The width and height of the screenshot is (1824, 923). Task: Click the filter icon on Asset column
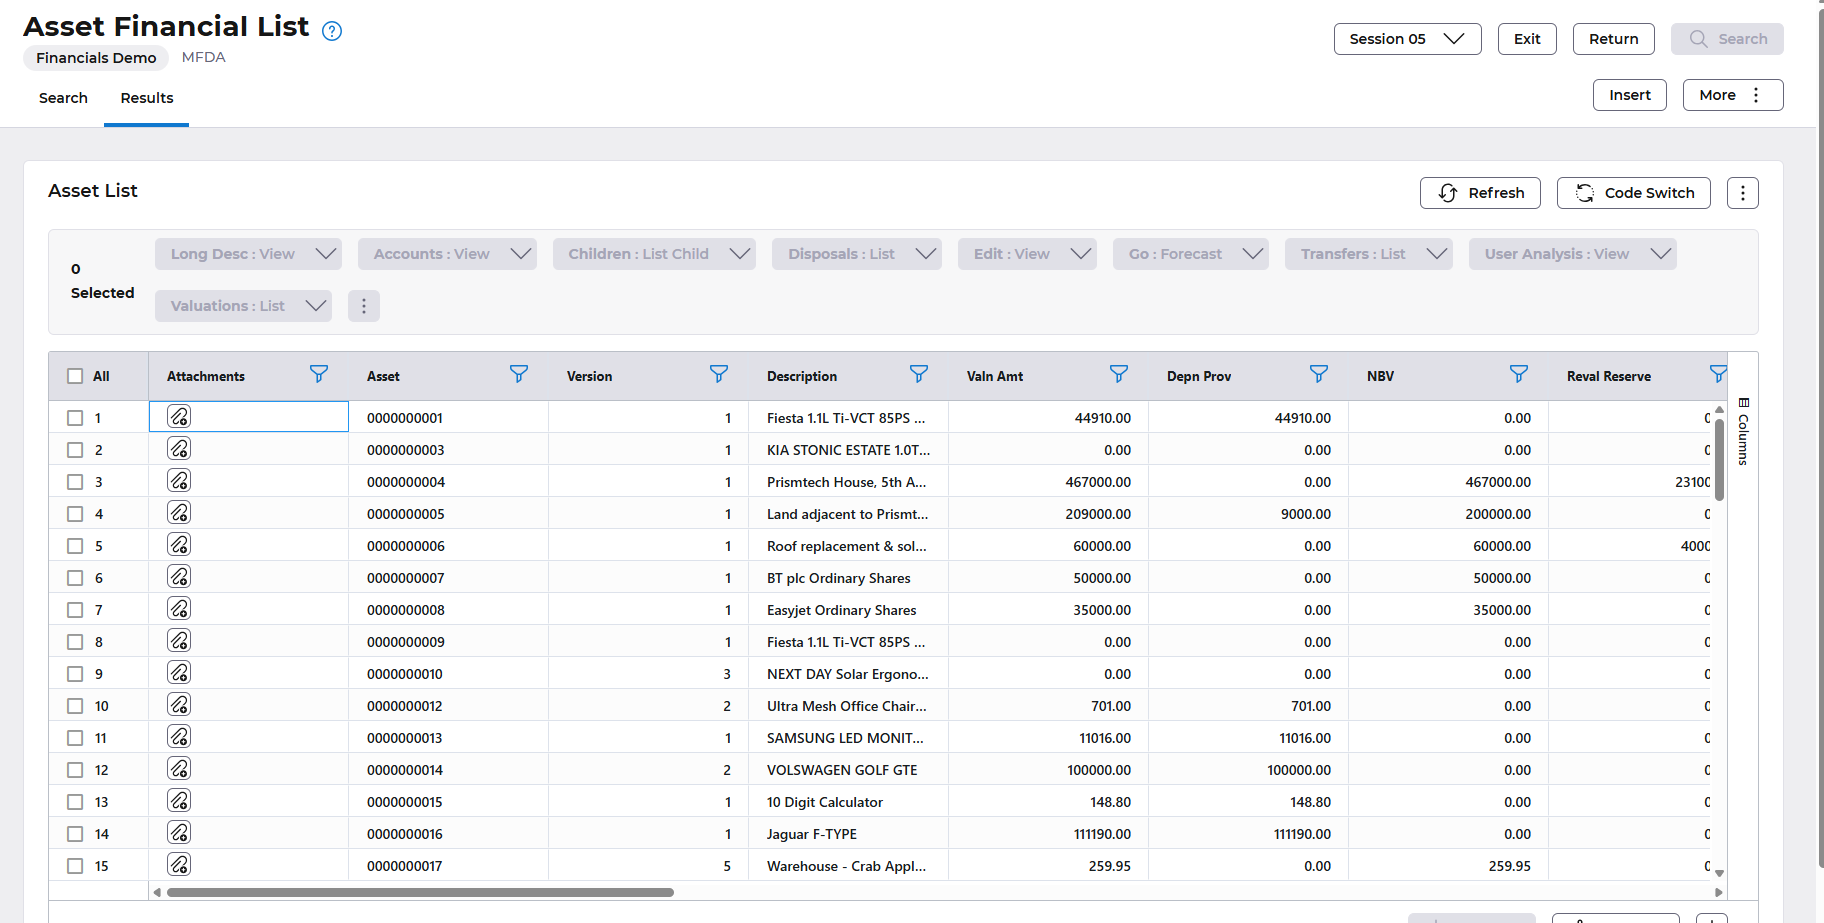(x=518, y=374)
